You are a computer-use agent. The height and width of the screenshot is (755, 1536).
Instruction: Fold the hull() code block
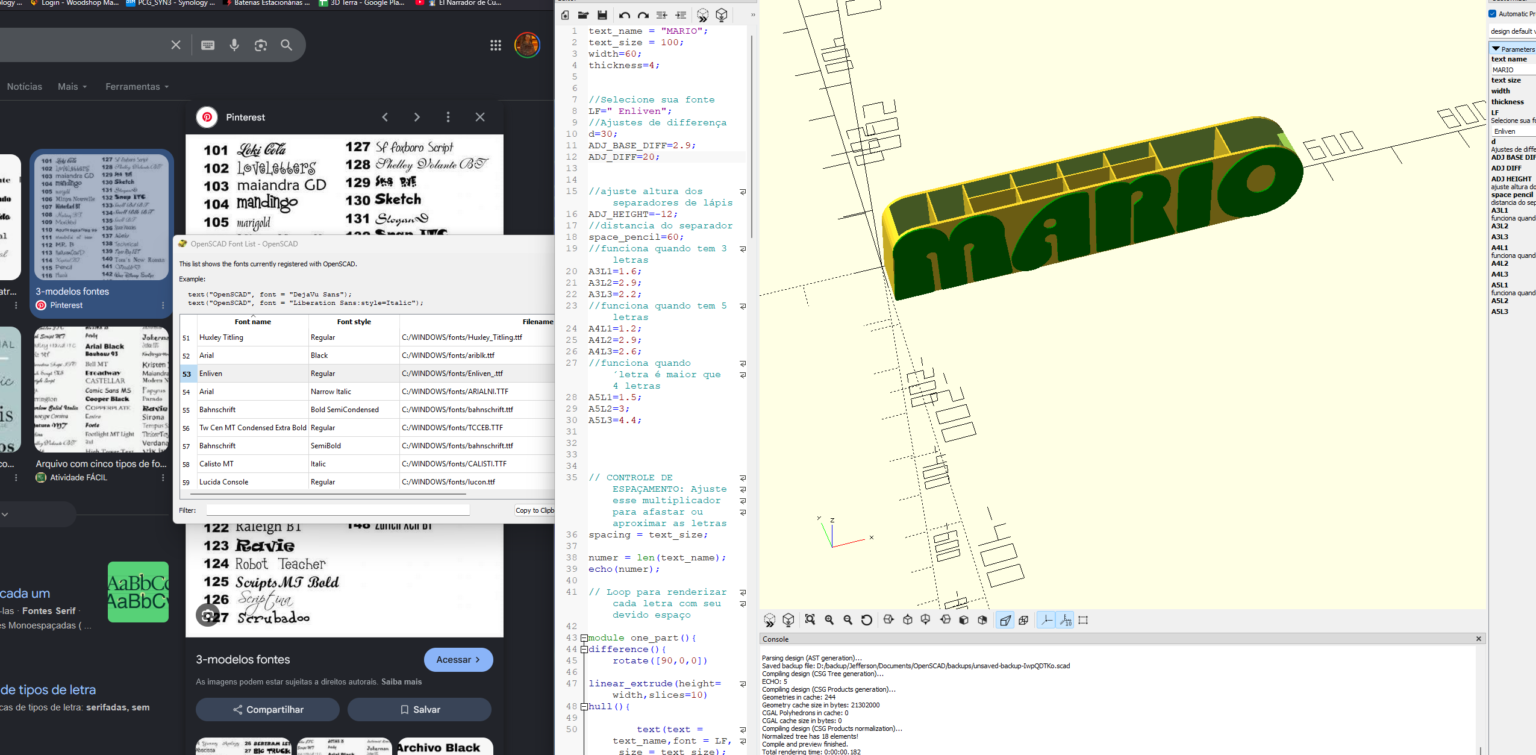pyautogui.click(x=584, y=706)
